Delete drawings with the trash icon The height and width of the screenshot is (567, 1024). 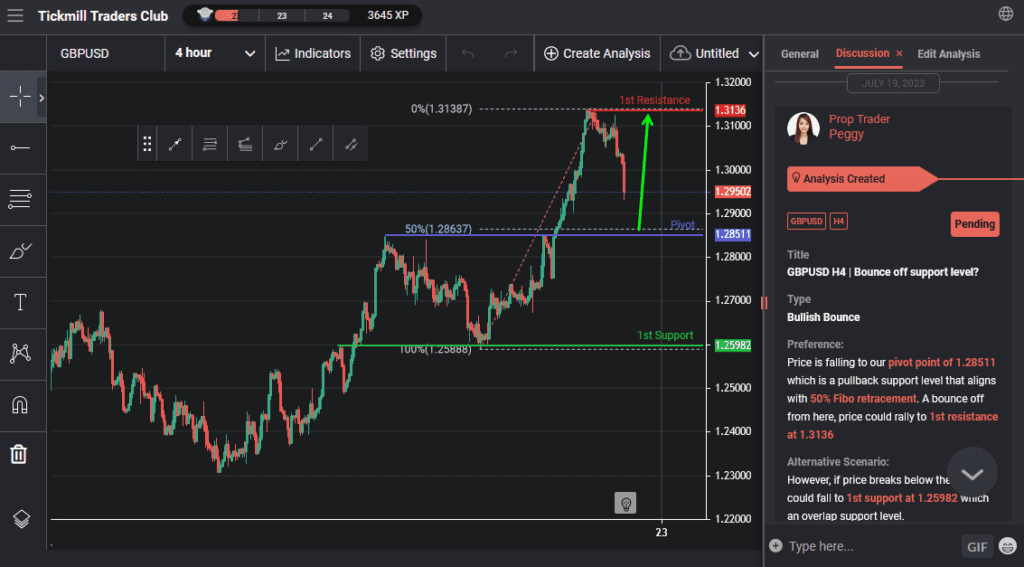coord(19,455)
